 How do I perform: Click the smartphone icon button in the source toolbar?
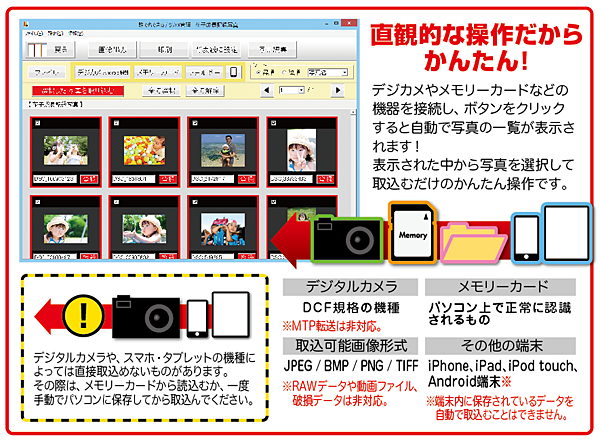point(233,73)
